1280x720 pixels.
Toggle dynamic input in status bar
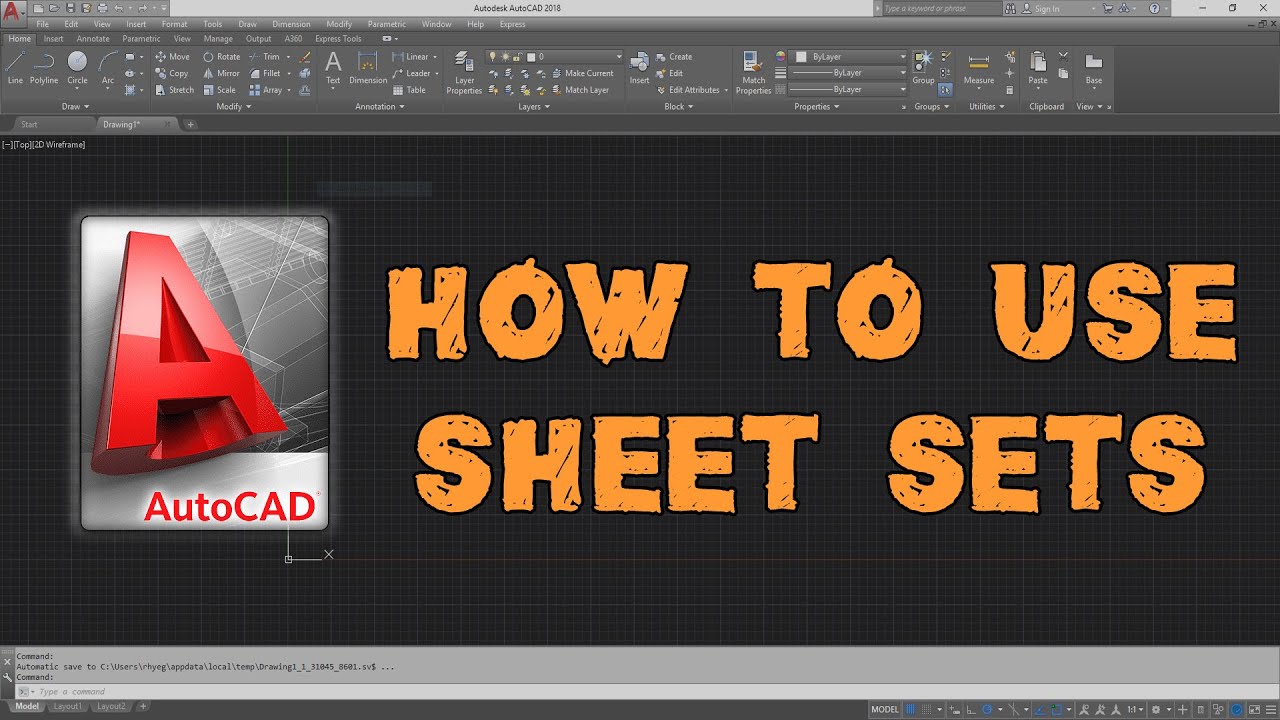(955, 709)
